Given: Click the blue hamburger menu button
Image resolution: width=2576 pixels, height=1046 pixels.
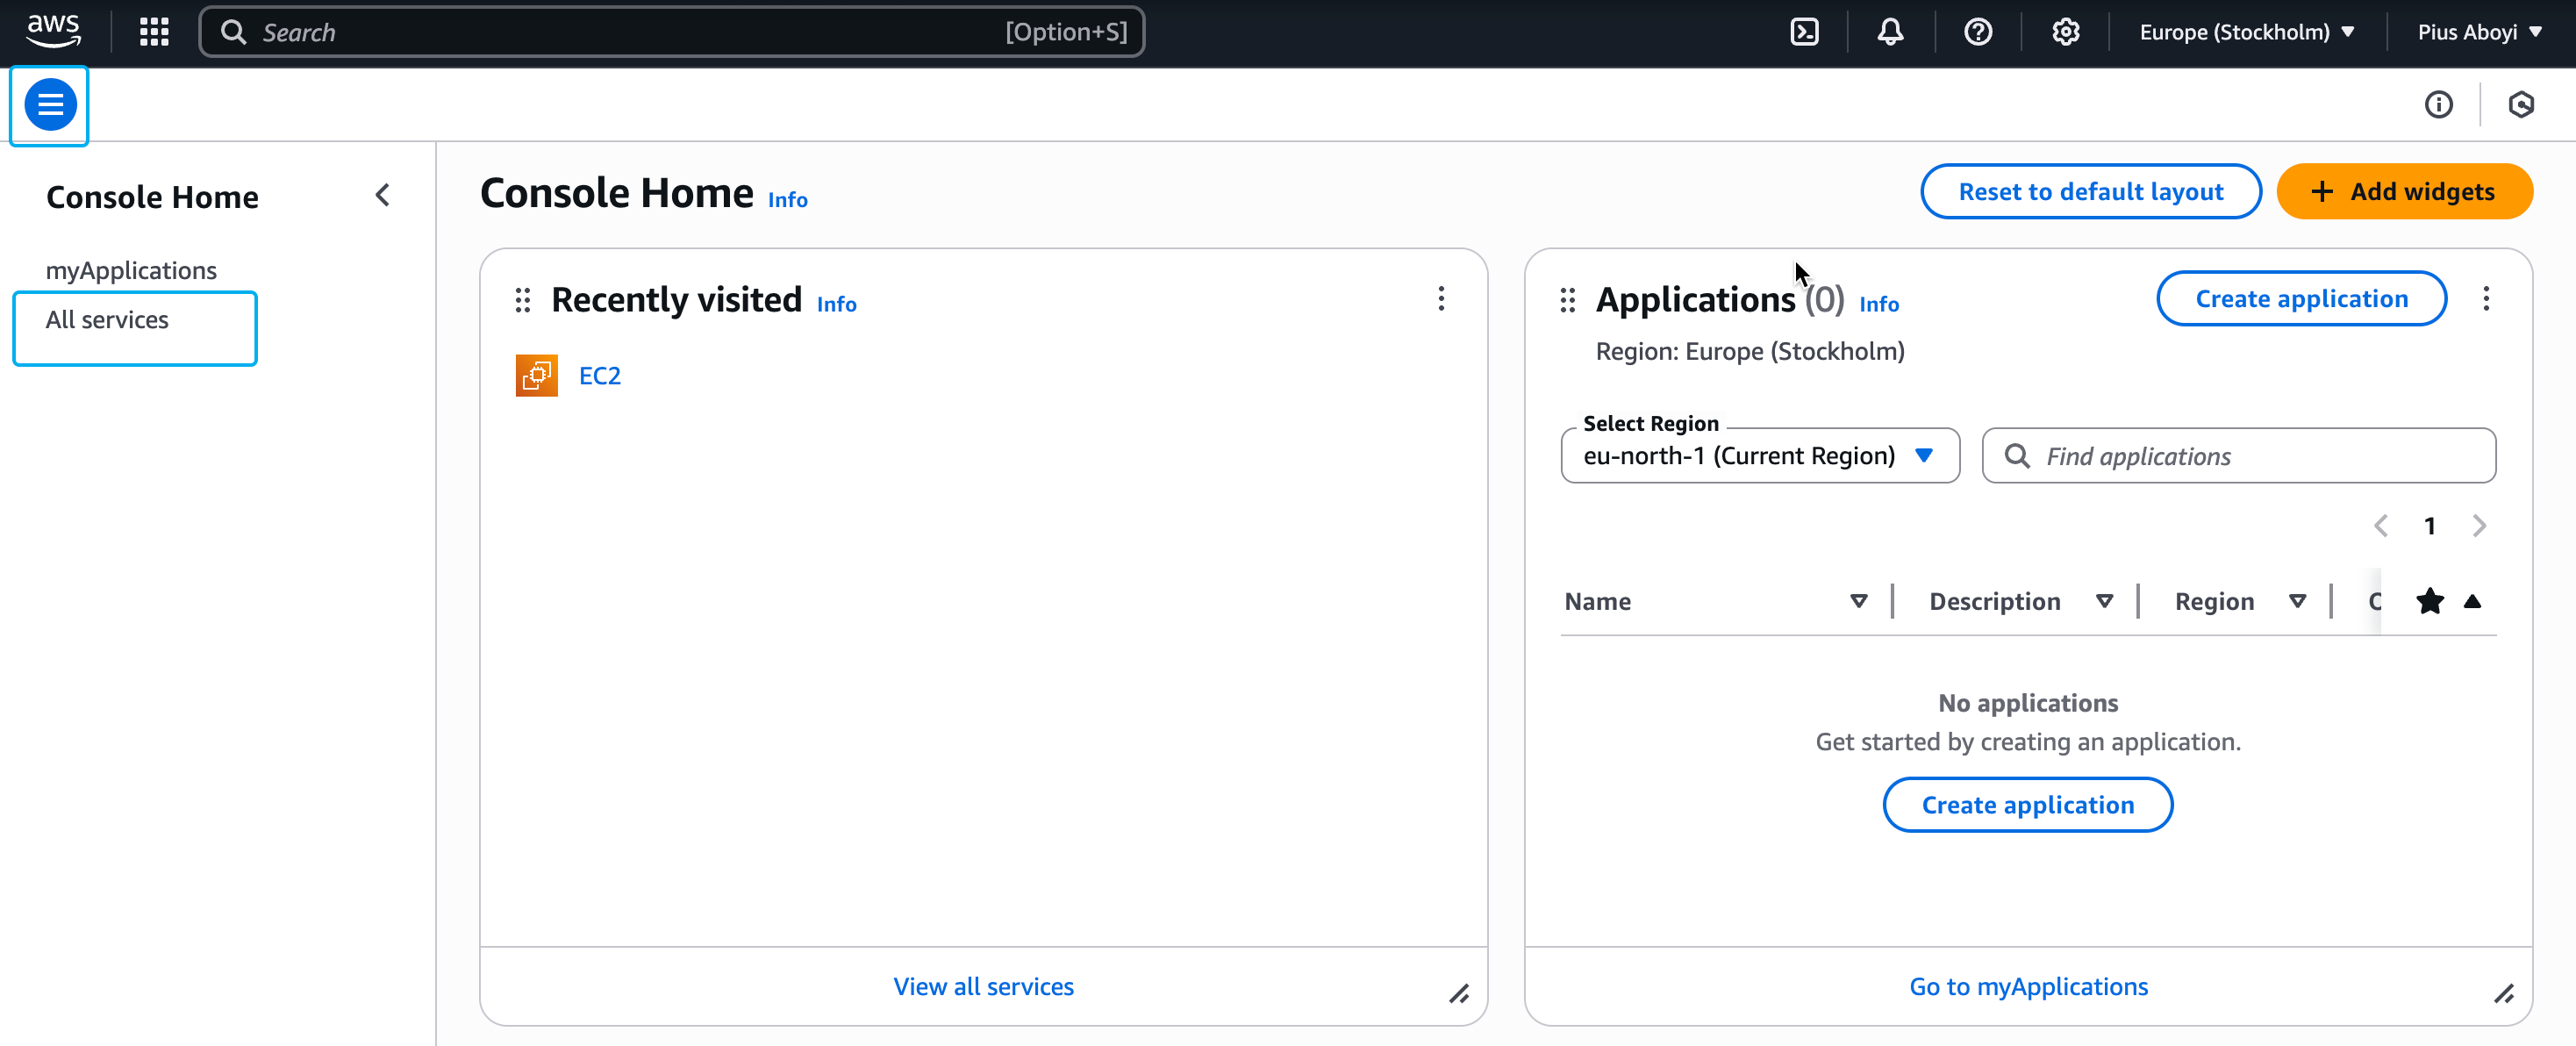Looking at the screenshot, I should [x=50, y=105].
